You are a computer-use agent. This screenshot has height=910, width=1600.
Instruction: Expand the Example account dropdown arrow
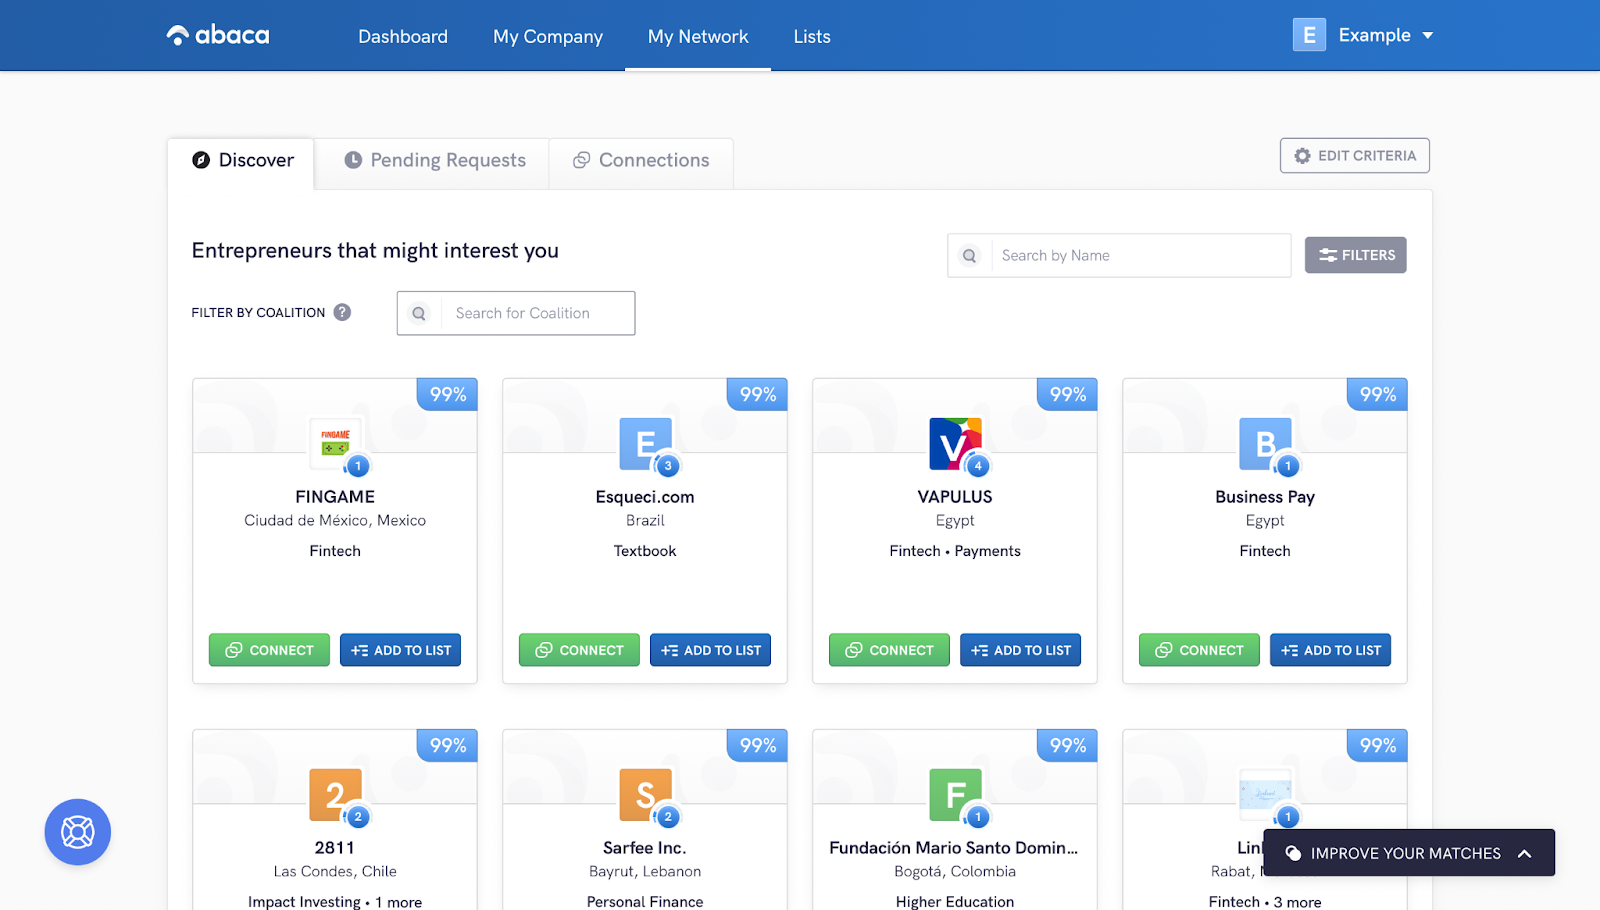point(1428,36)
